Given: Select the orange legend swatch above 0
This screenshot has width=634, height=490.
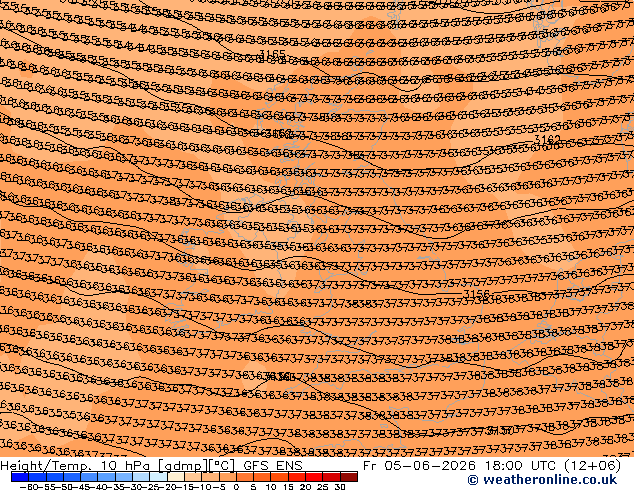Looking at the screenshot, I should (x=245, y=477).
